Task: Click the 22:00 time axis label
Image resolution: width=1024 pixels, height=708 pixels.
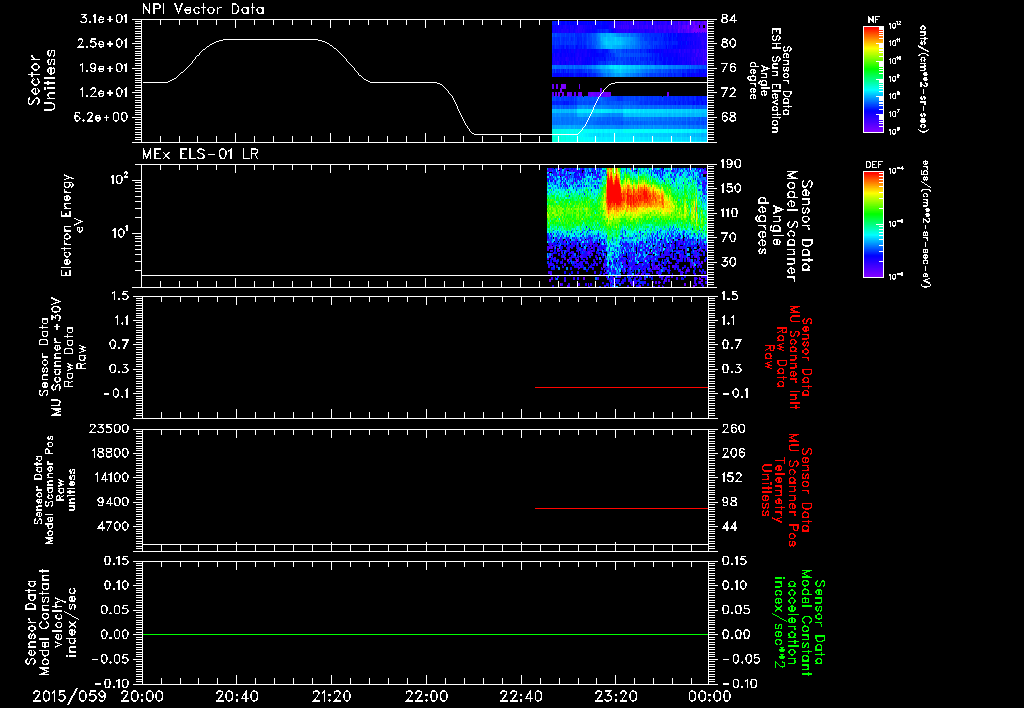Action: point(426,696)
